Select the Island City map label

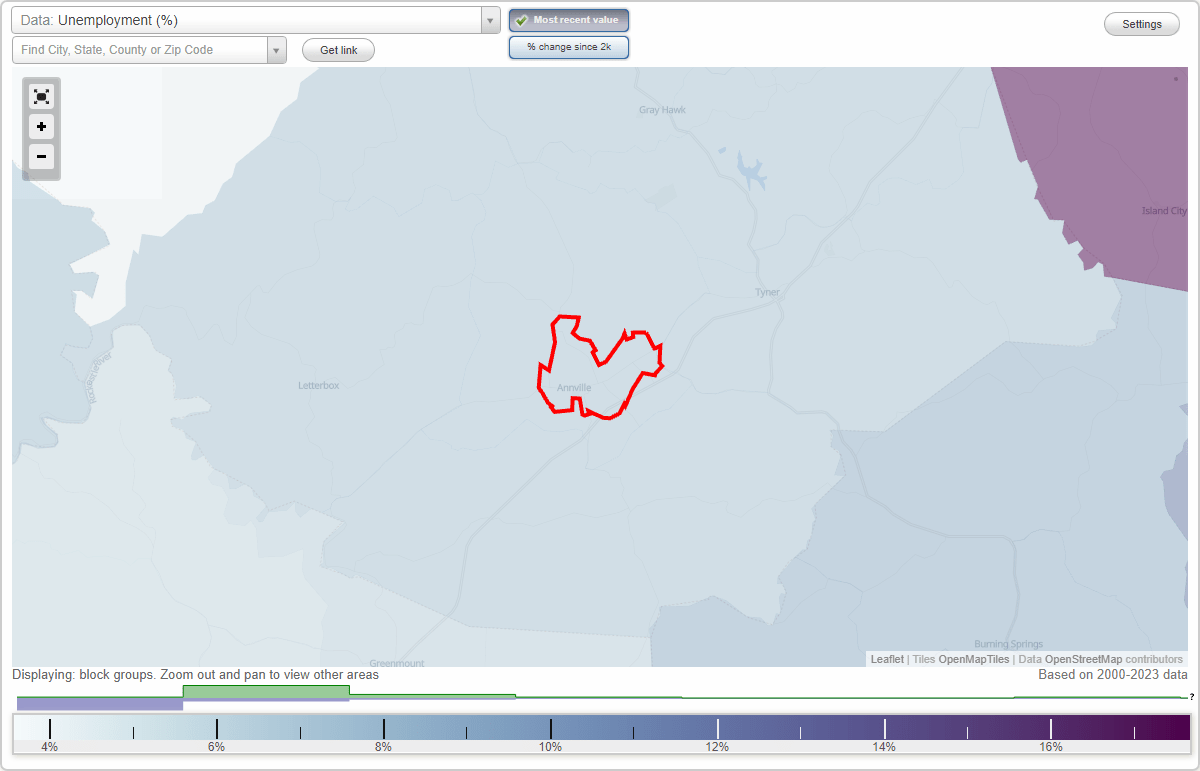pyautogui.click(x=1164, y=211)
